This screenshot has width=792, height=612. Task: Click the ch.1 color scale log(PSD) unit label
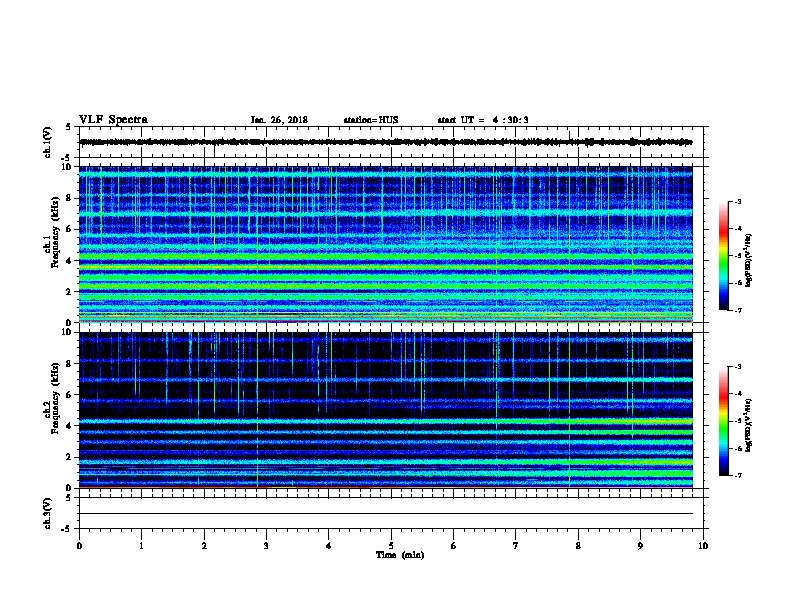coord(748,260)
